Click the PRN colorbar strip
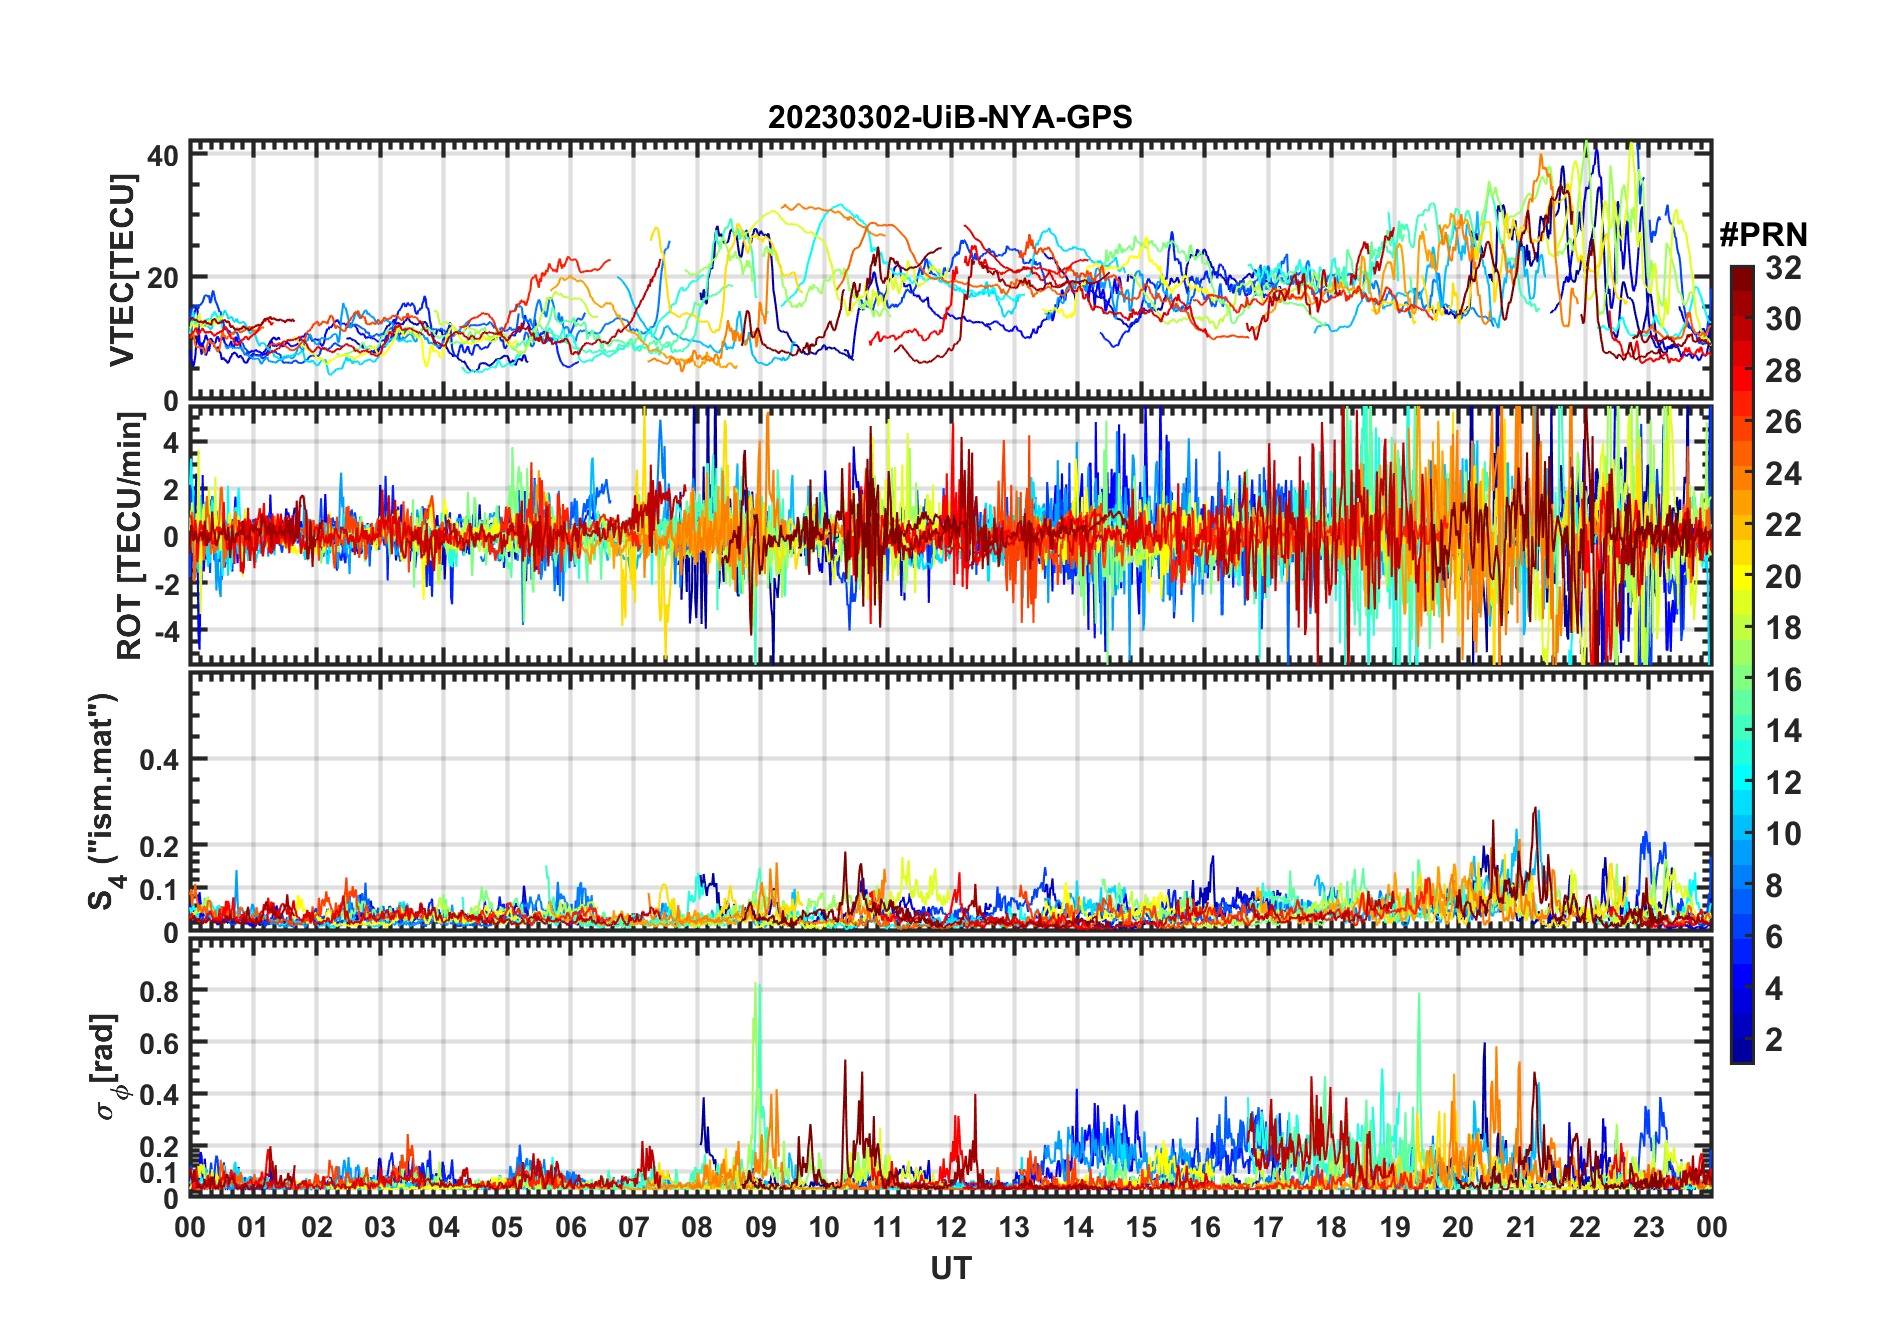1902x1330 pixels. (x=1742, y=664)
